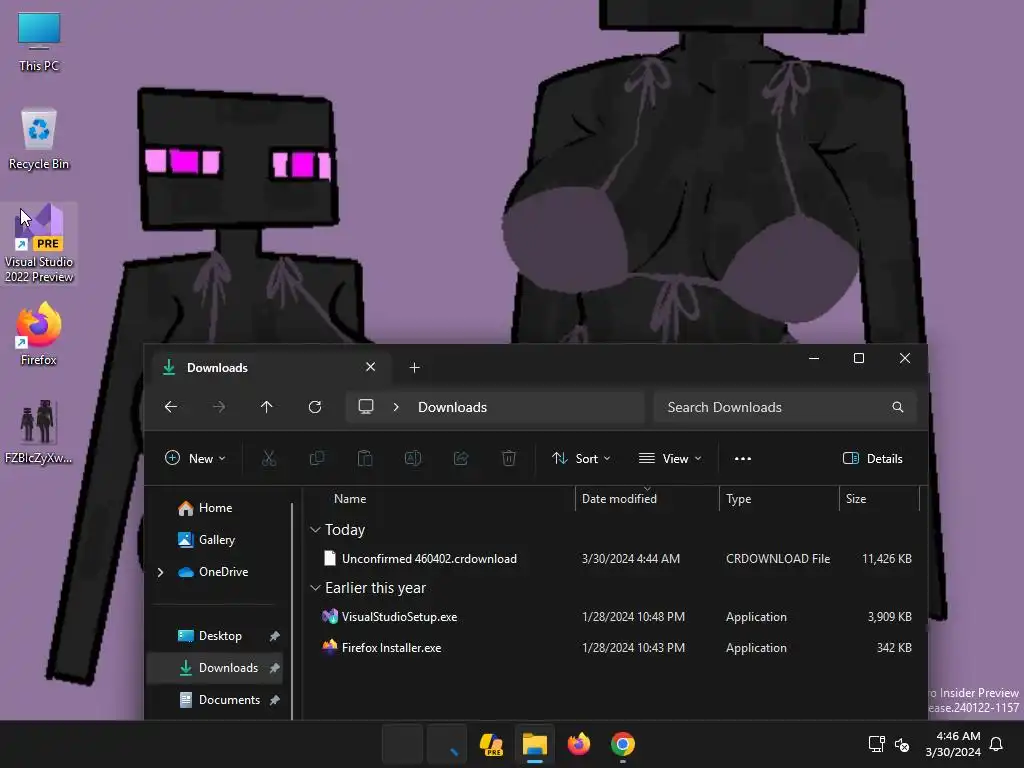The image size is (1024, 768).
Task: Go back in File Explorer
Action: (171, 407)
